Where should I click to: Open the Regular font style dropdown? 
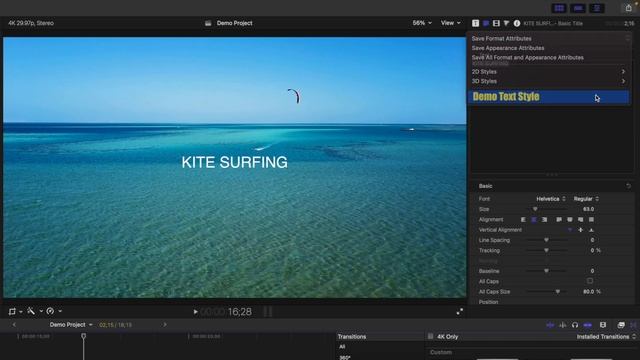coord(586,199)
